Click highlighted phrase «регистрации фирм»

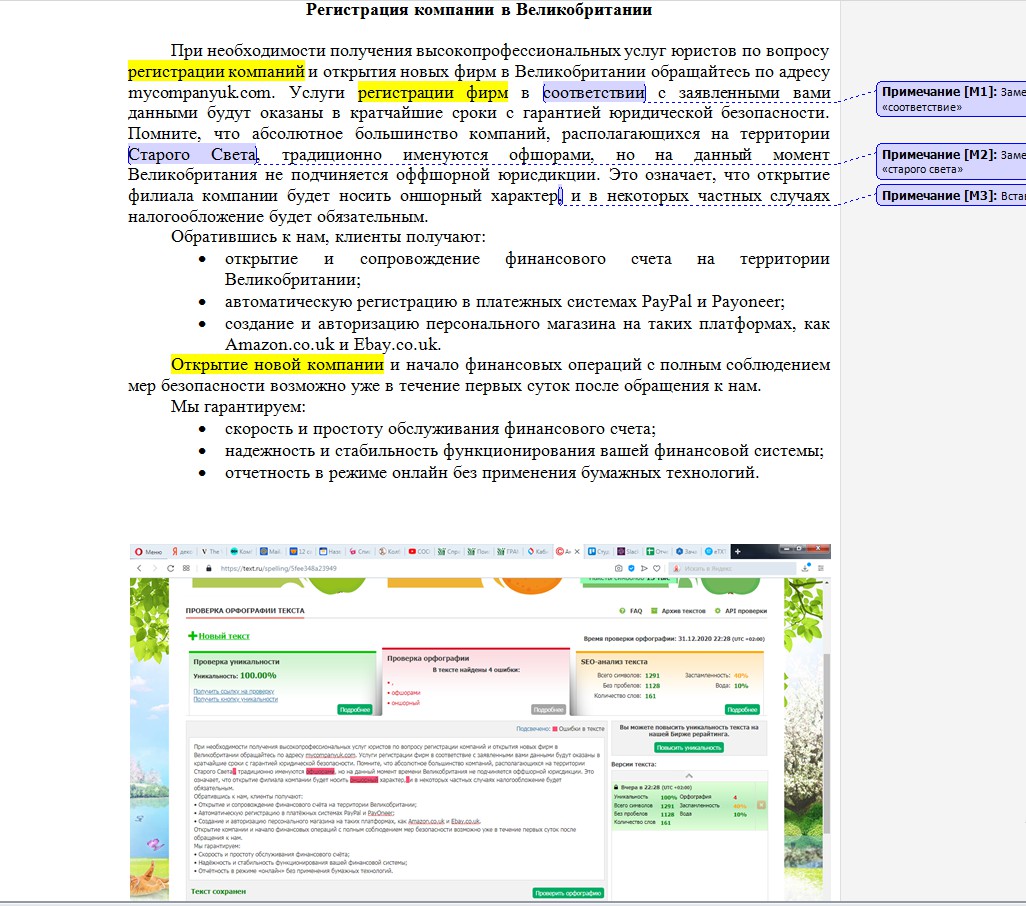433,93
